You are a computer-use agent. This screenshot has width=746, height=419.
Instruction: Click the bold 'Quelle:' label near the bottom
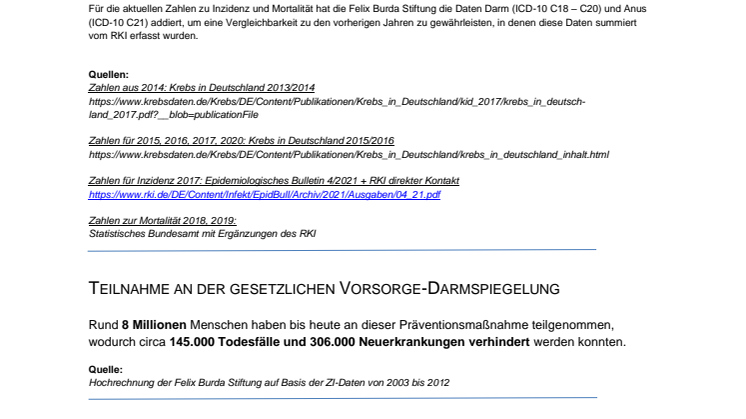[x=106, y=366]
